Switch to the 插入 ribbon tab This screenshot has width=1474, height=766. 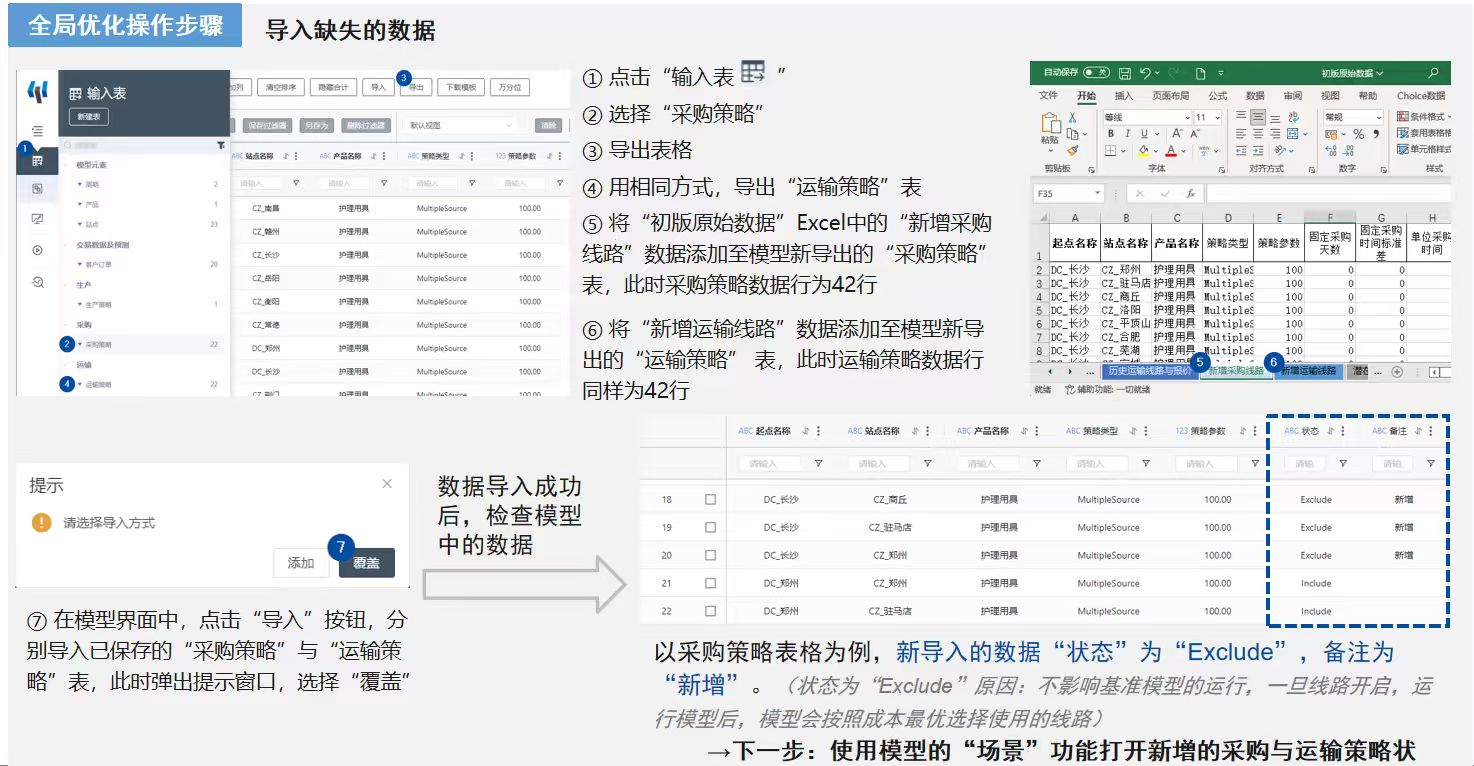pos(1124,96)
